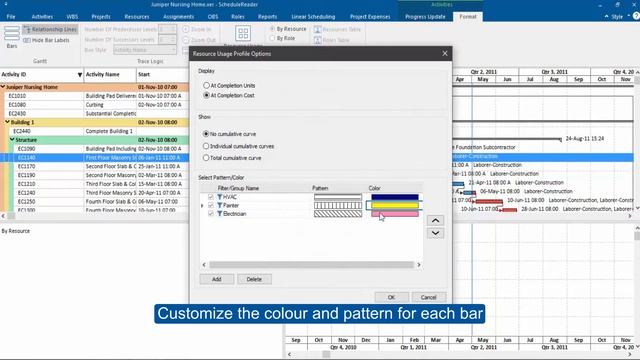Click the Painter vertical-lines pattern swatch
This screenshot has height=360, width=640.
[338, 205]
